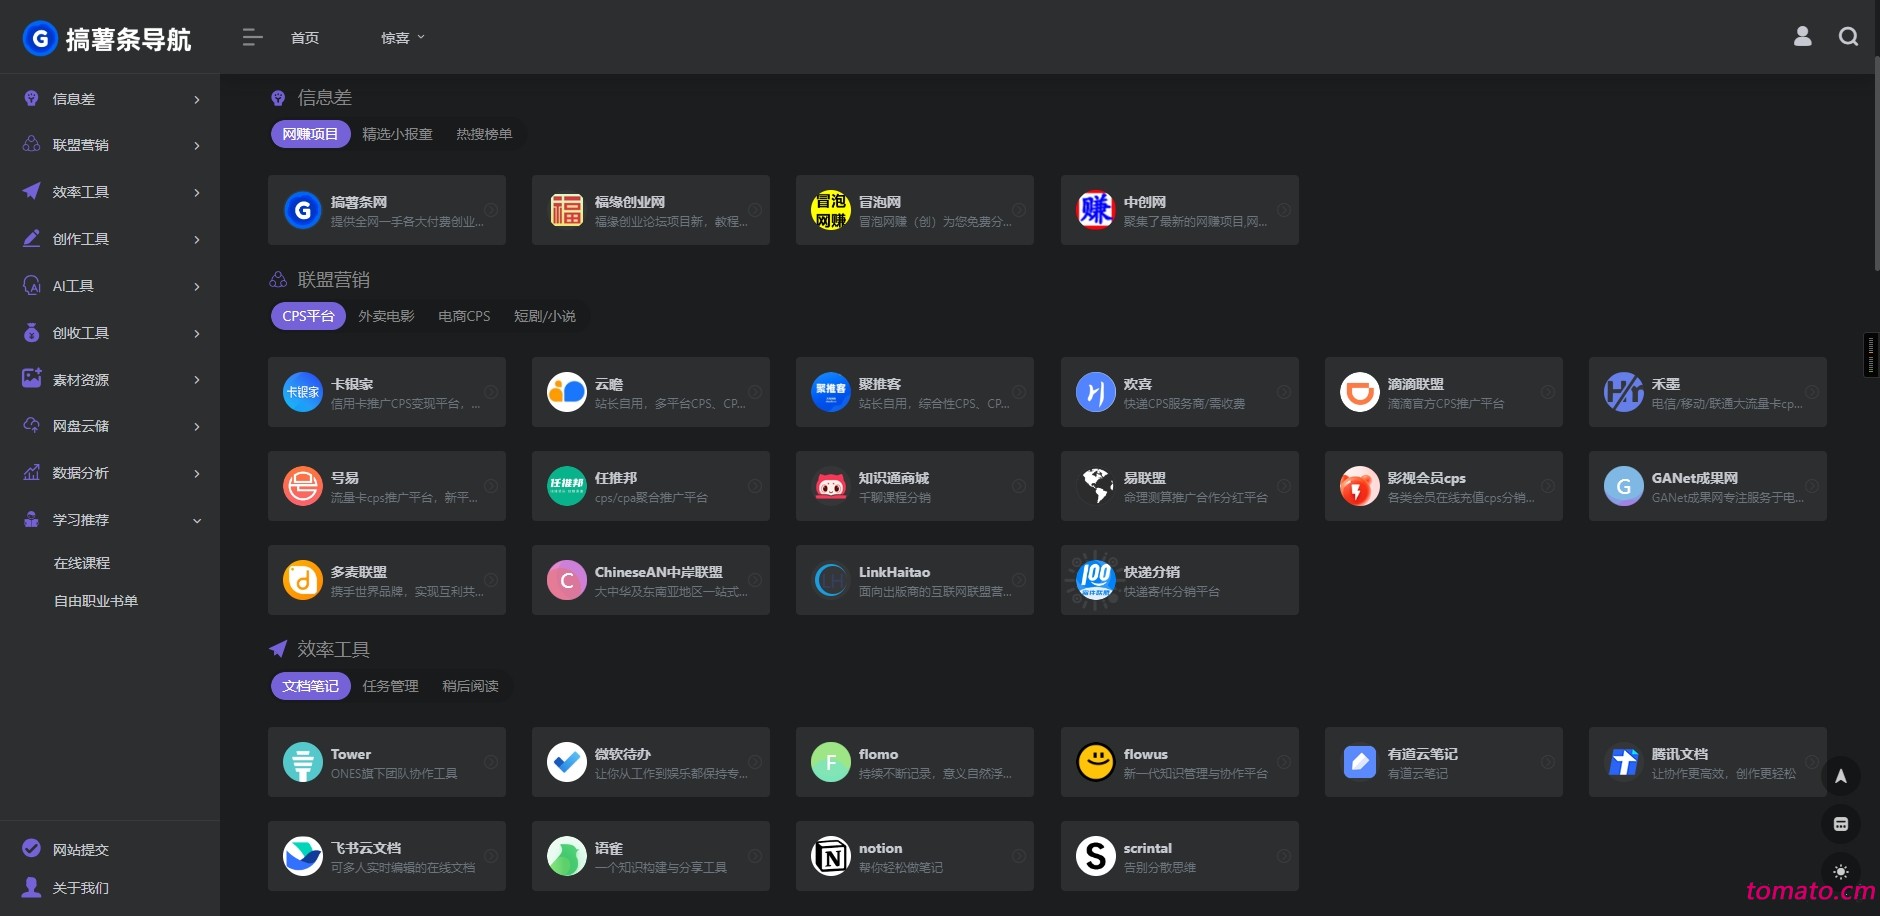Open the 惊喜 dropdown in top navigation
Screen dimensions: 1880x916
pos(402,38)
